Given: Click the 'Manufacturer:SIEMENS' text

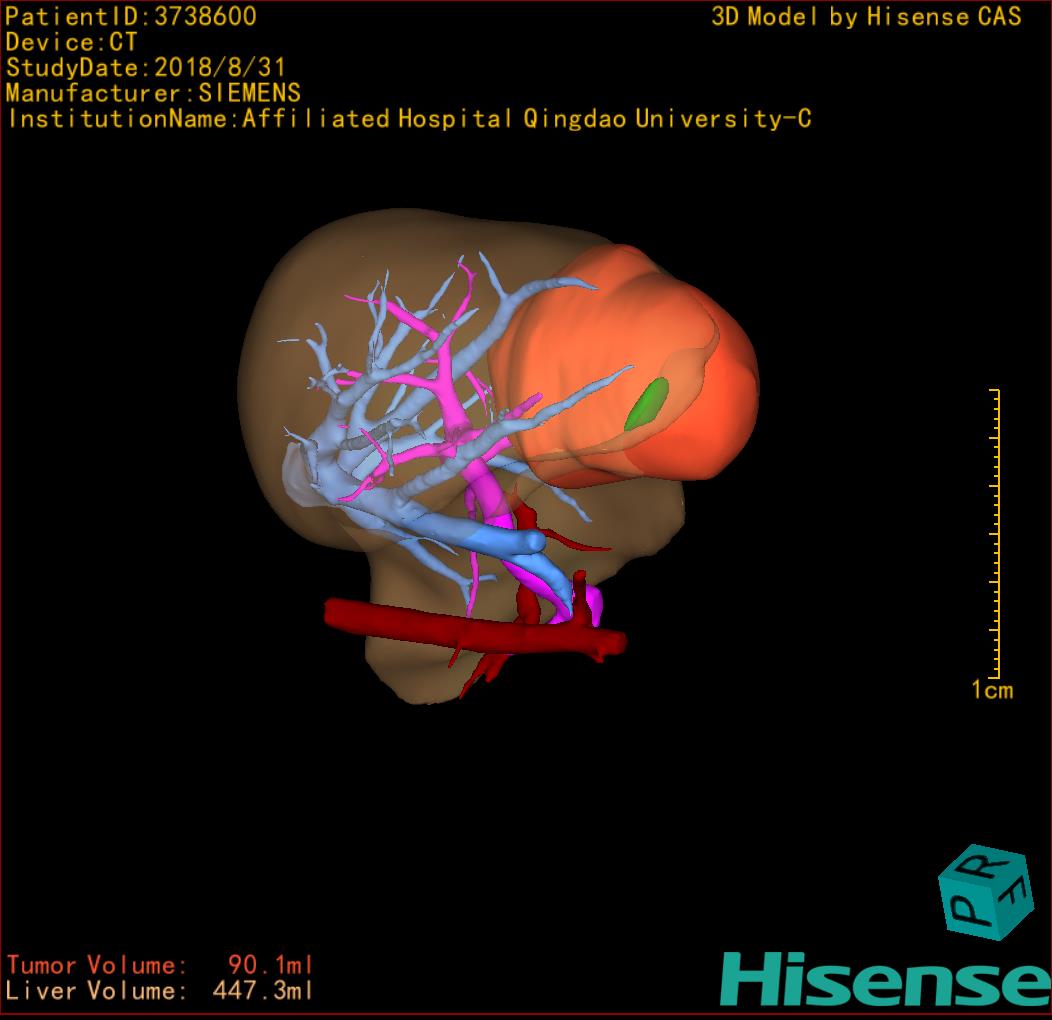Looking at the screenshot, I should coord(153,93).
